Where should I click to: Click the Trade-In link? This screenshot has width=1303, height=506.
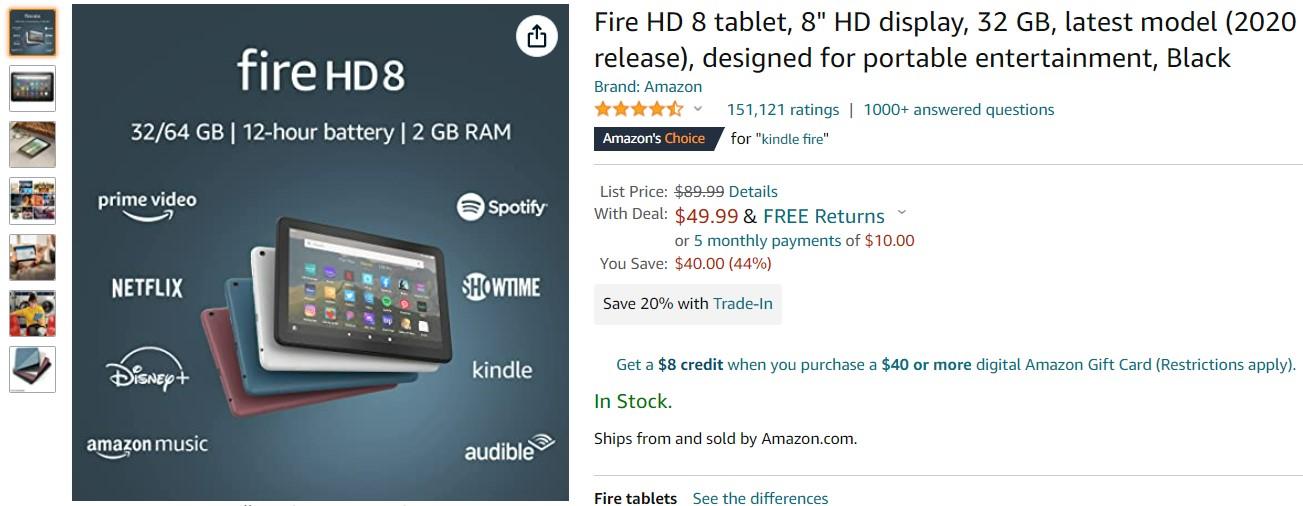(x=742, y=303)
